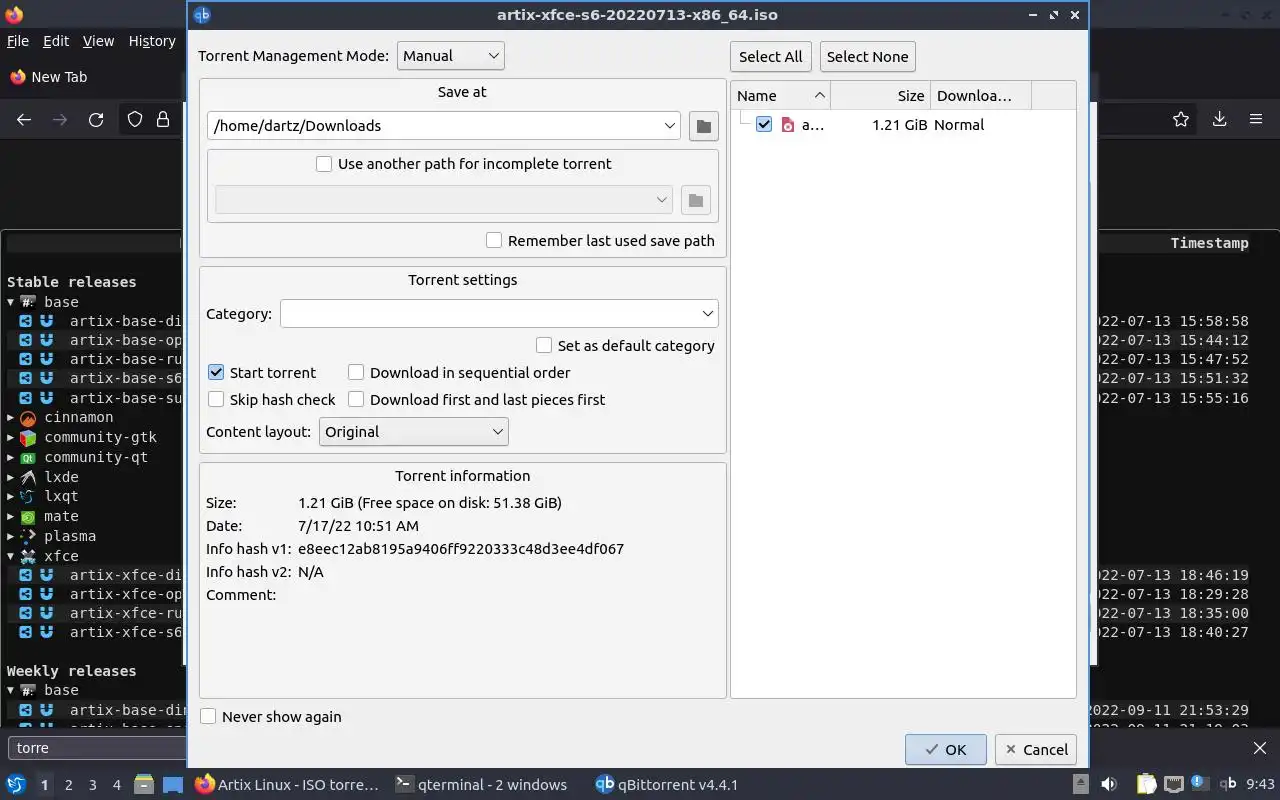The height and width of the screenshot is (800, 1280).
Task: Sort content list by Size column
Action: point(880,95)
